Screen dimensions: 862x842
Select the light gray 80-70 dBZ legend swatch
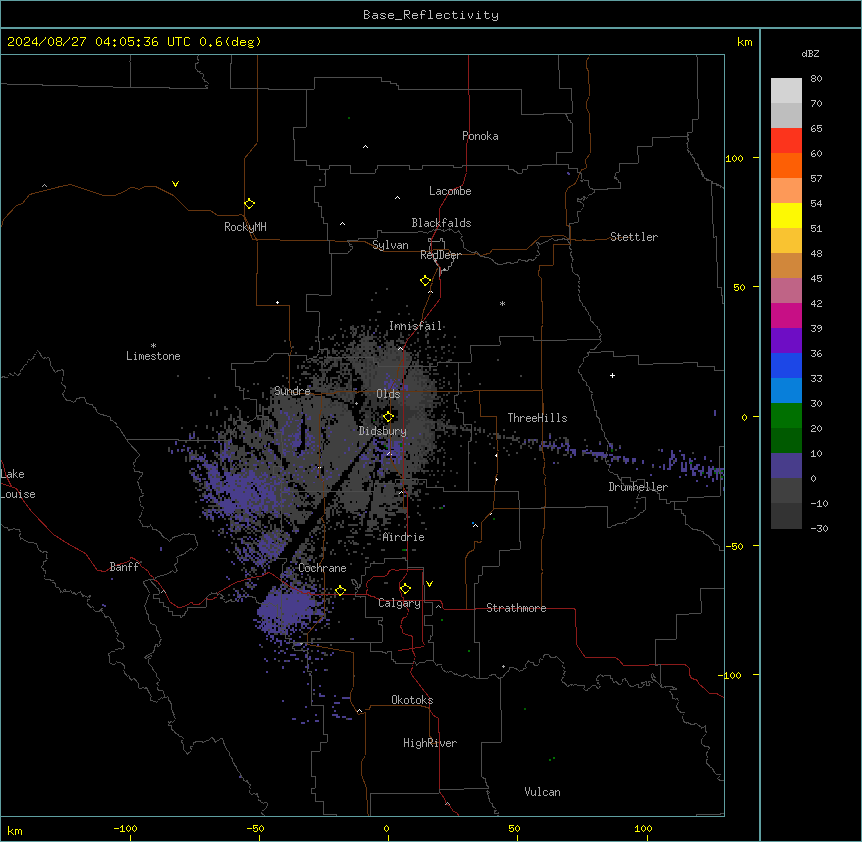coord(786,91)
